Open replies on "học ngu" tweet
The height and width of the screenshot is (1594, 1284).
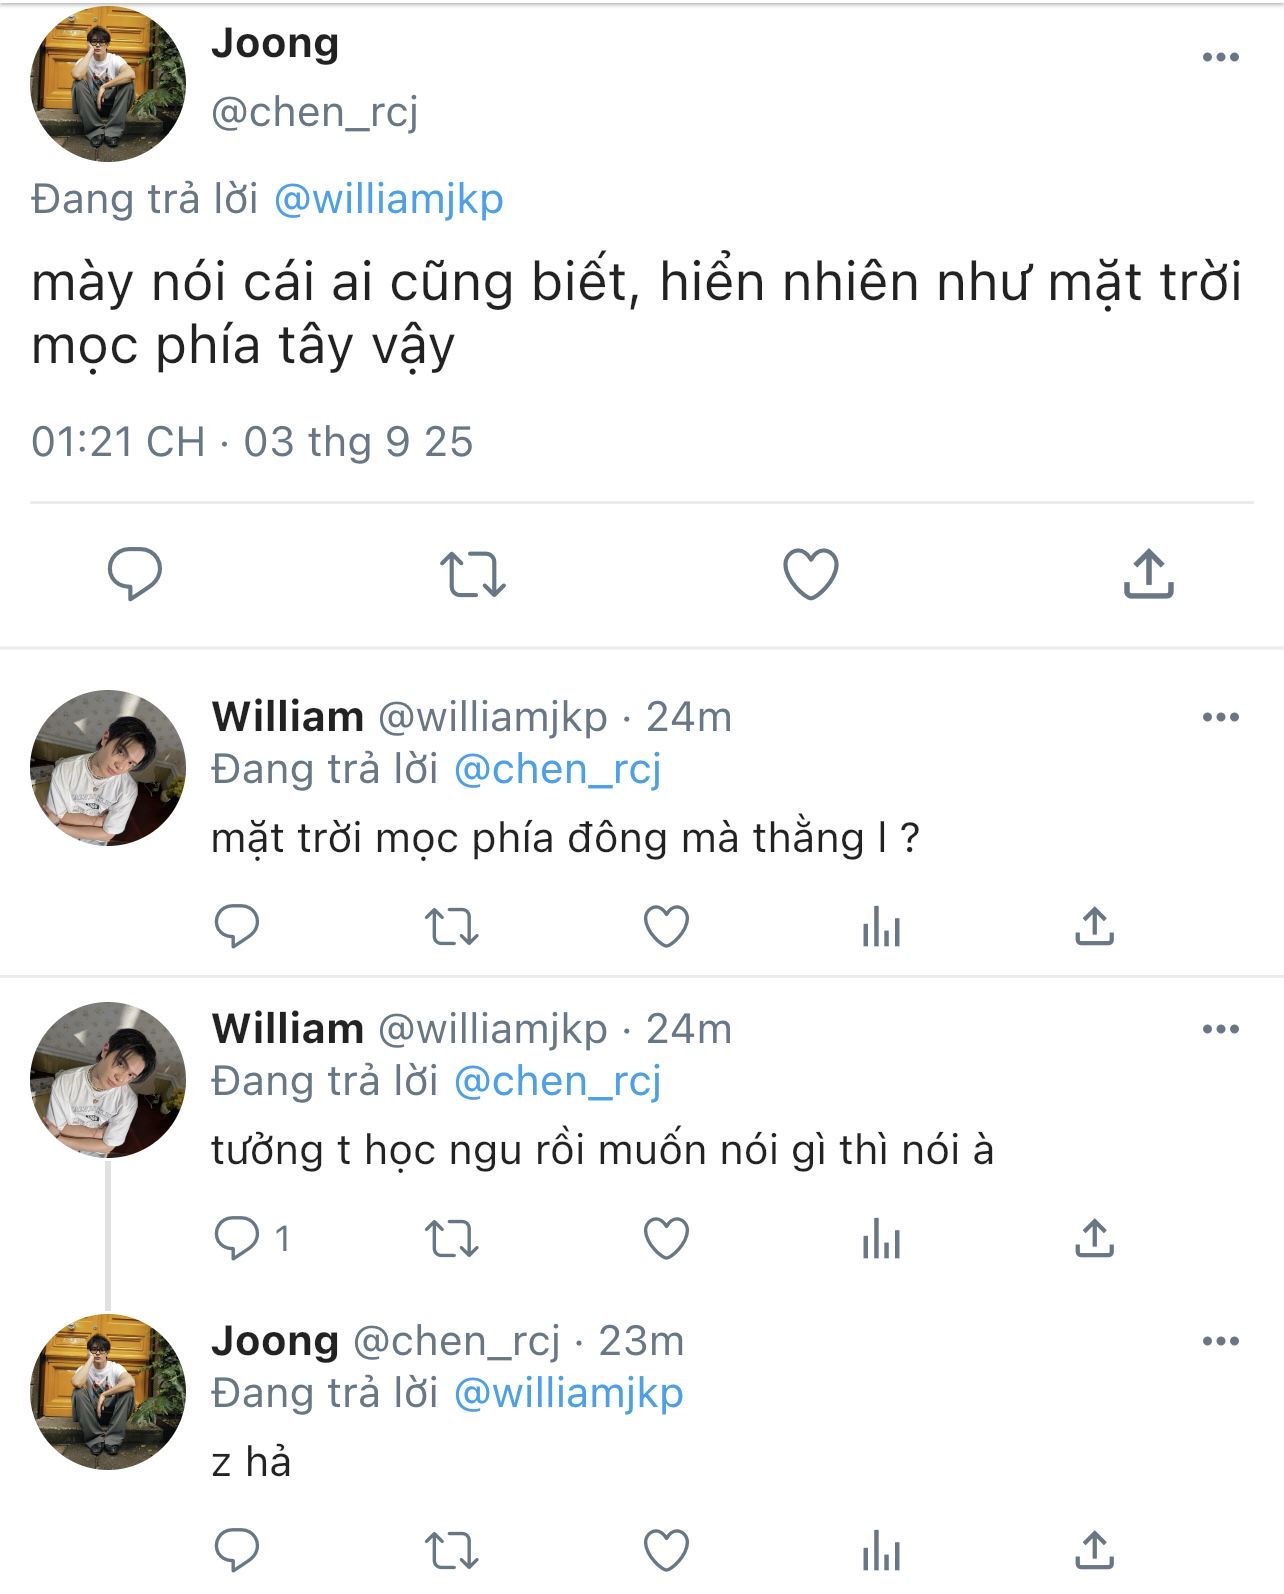click(x=239, y=1239)
